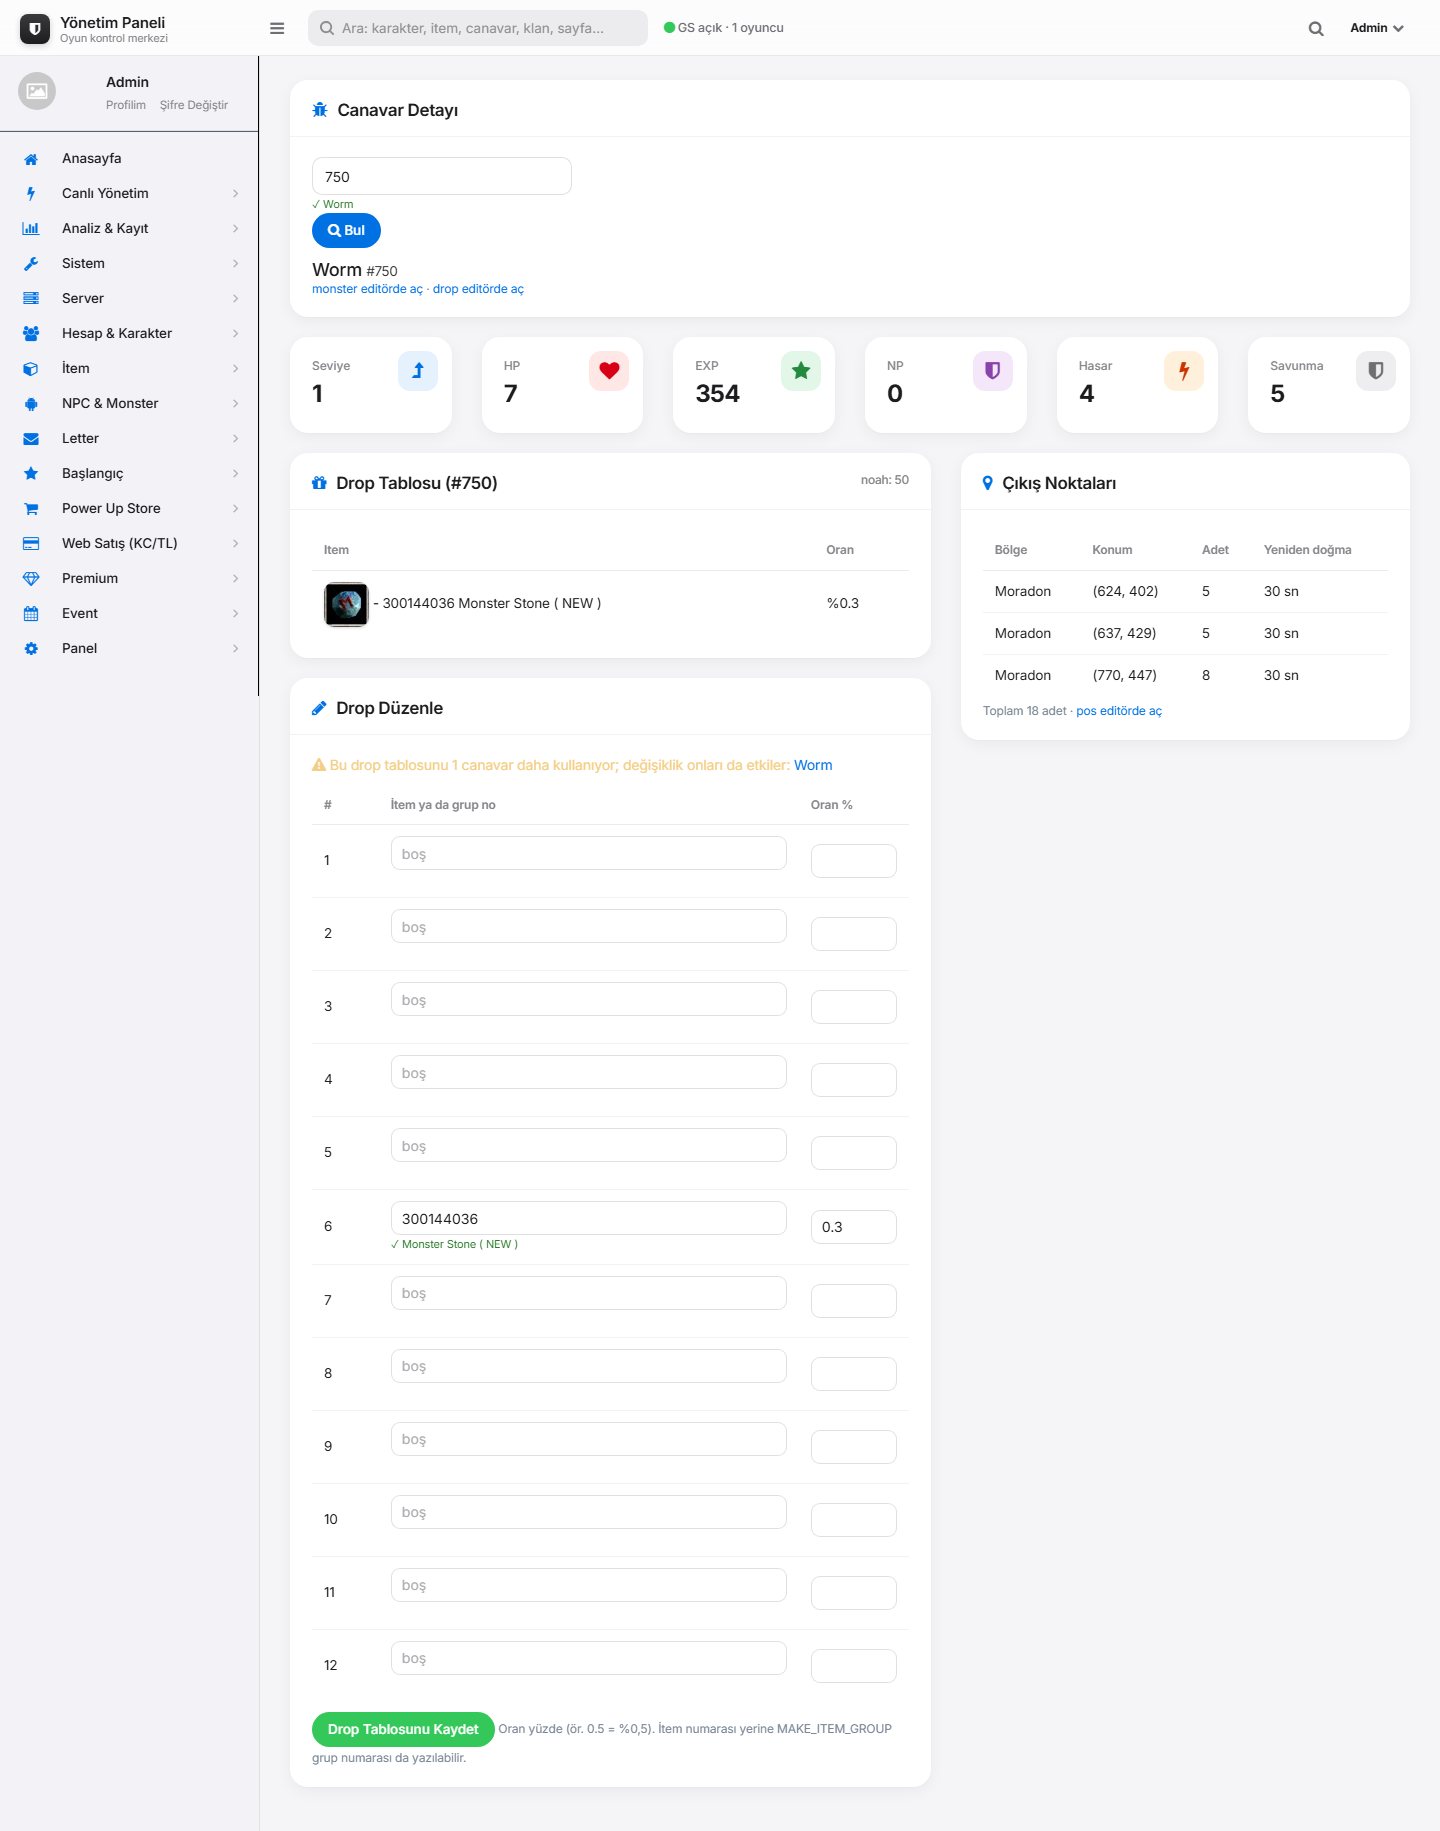The width and height of the screenshot is (1440, 1831).
Task: Click the Hasar lightning bolt icon
Action: click(1184, 371)
